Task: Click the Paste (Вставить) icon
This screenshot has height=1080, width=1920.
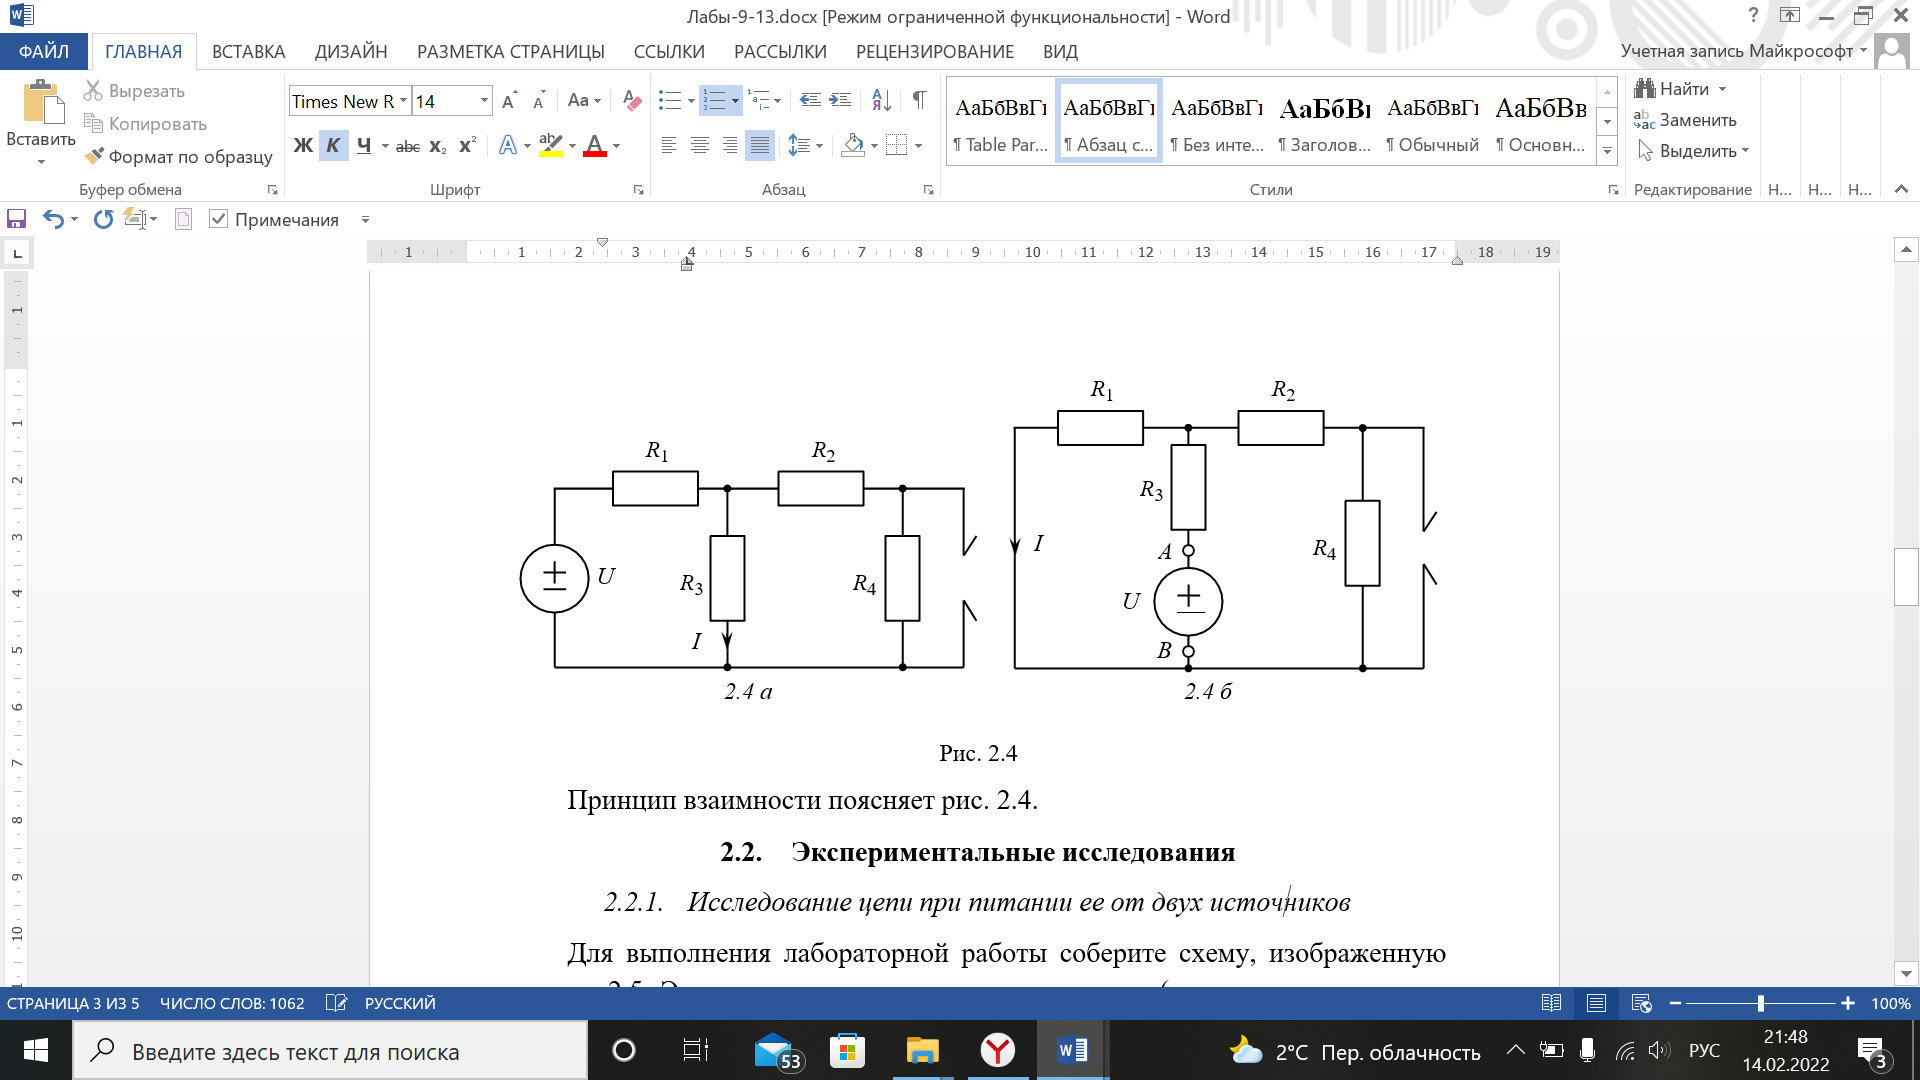Action: (42, 103)
